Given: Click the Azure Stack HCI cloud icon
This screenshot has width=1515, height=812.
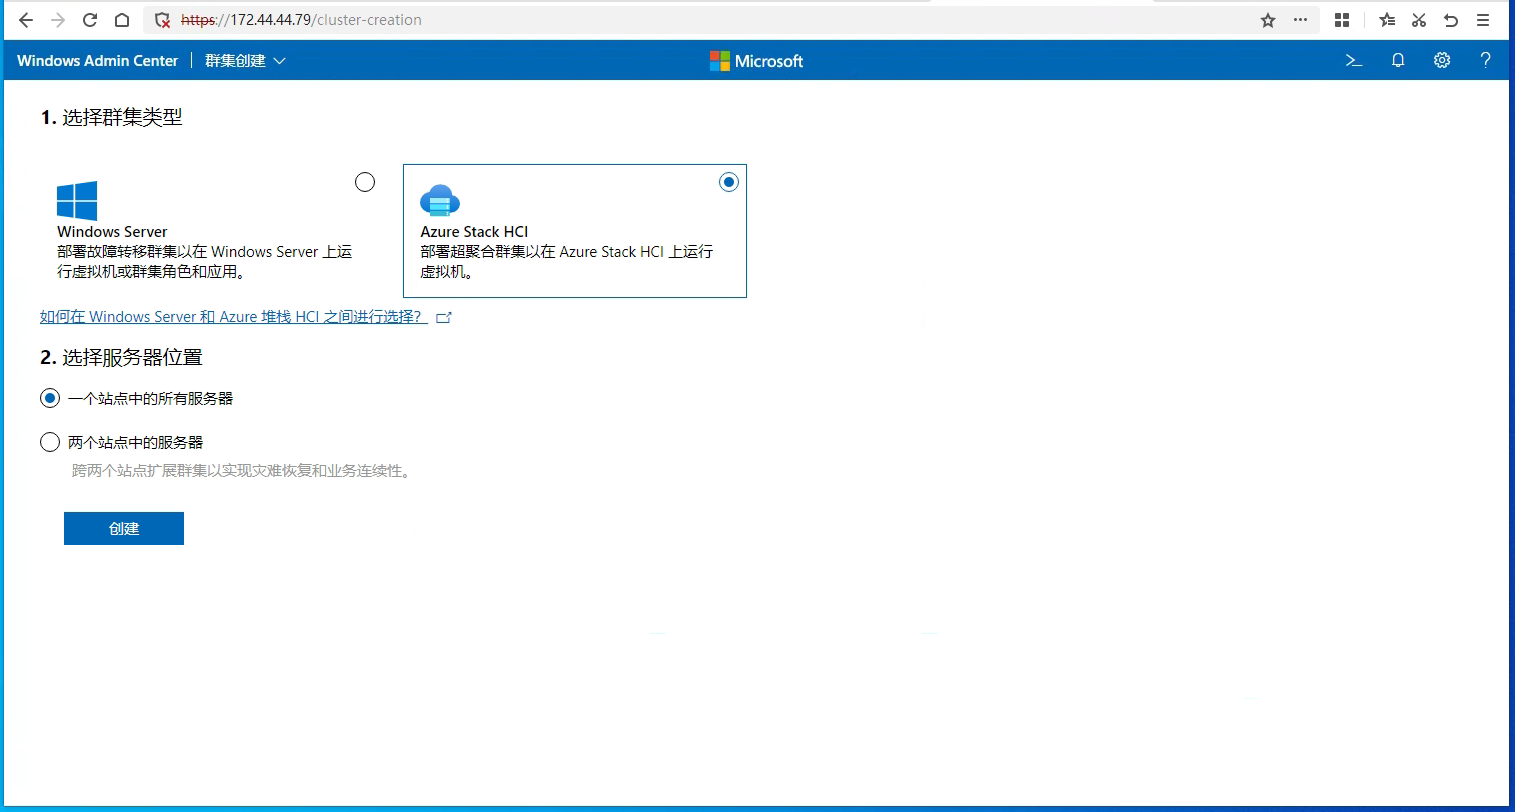Looking at the screenshot, I should [x=440, y=201].
